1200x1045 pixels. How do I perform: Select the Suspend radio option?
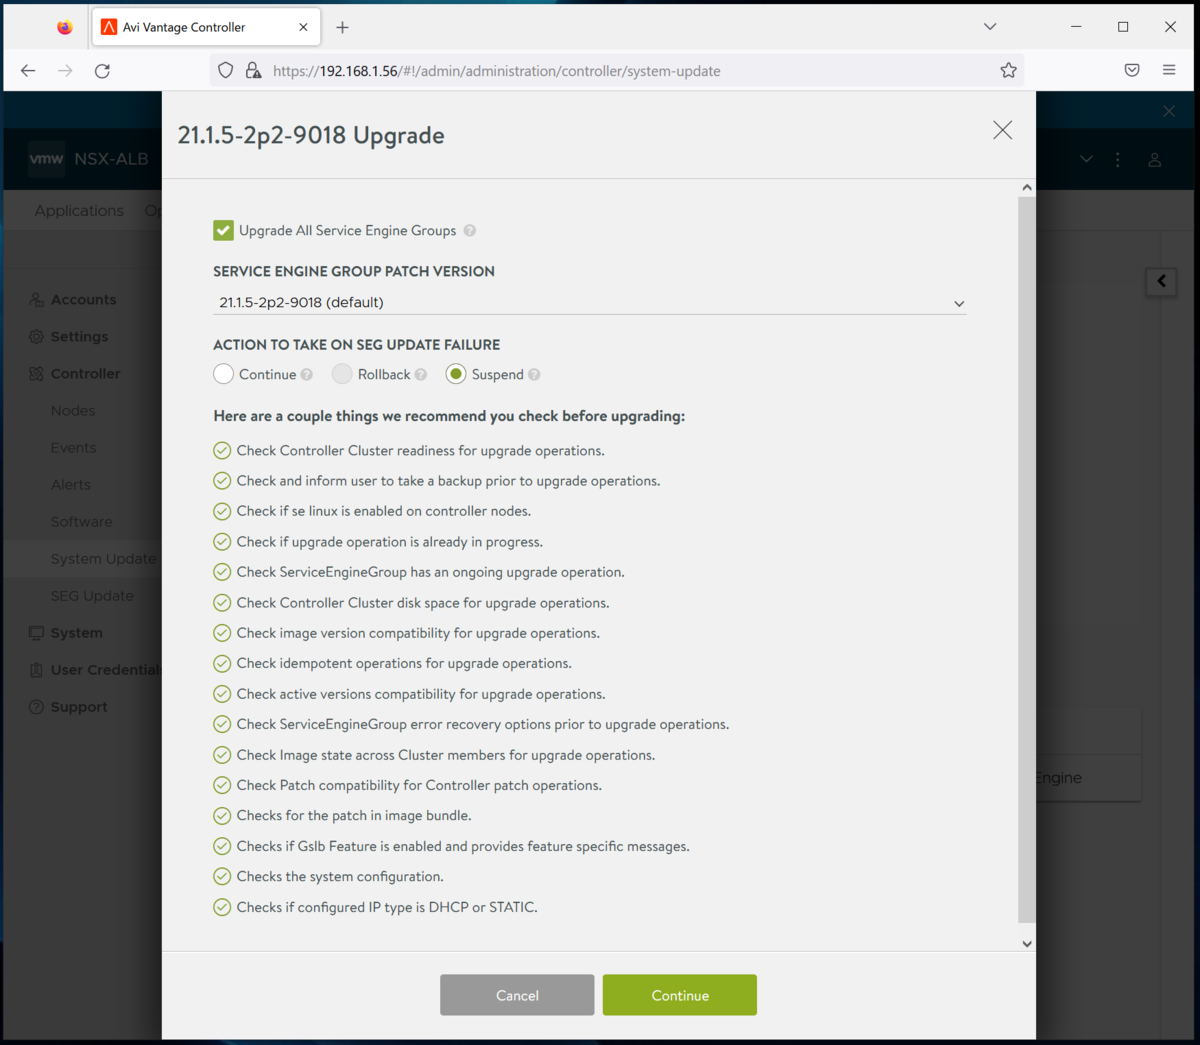456,374
